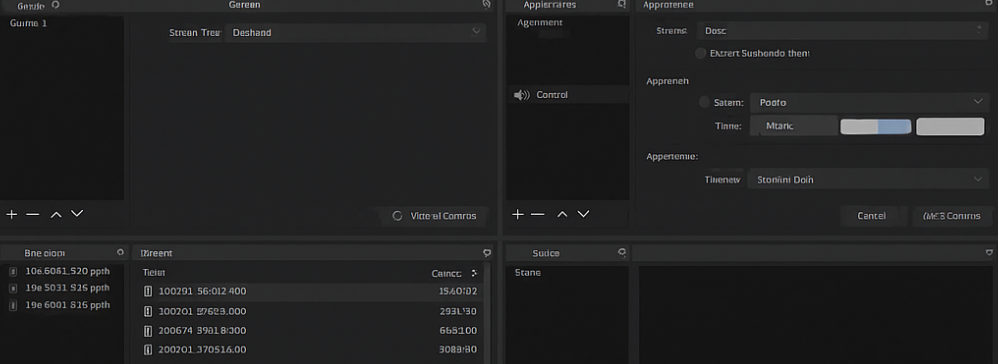Click the Cantel button

tap(871, 216)
